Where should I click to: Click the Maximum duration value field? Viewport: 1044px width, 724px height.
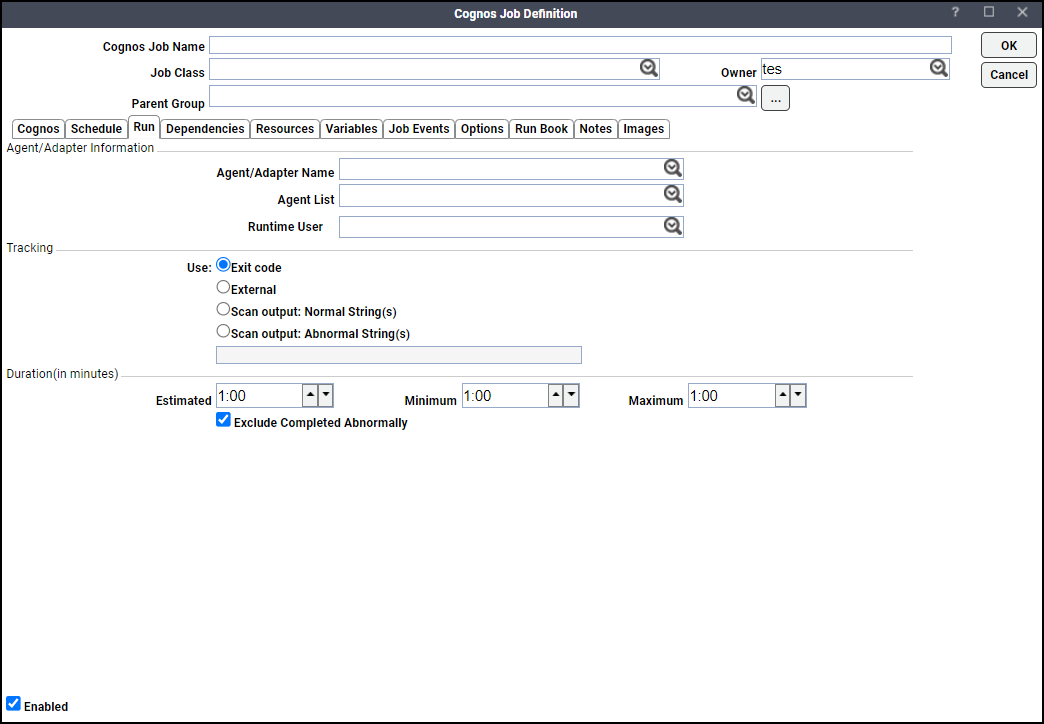coord(732,396)
